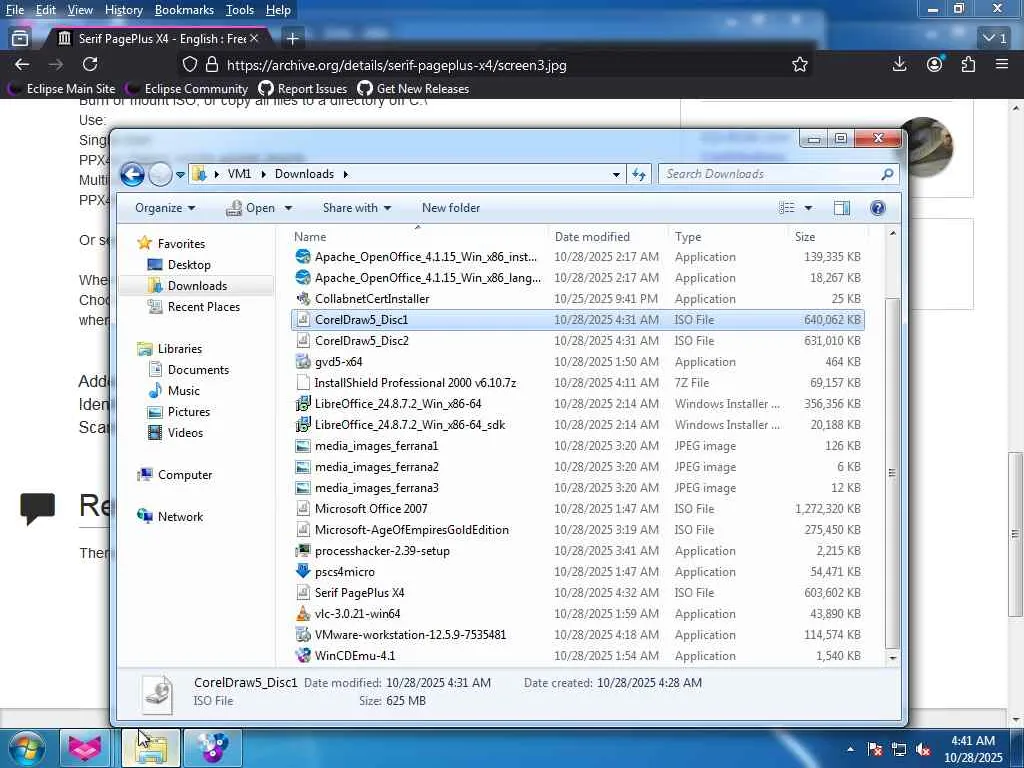Open the recent pages dropdown next to Forward
The image size is (1024, 768).
180,175
